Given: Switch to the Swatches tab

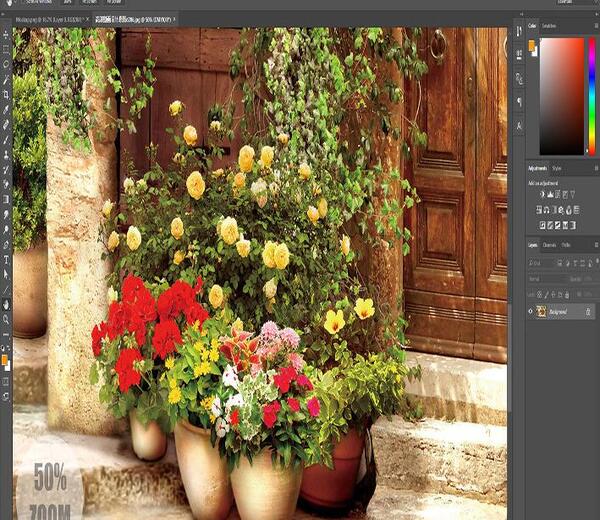Looking at the screenshot, I should 549,26.
